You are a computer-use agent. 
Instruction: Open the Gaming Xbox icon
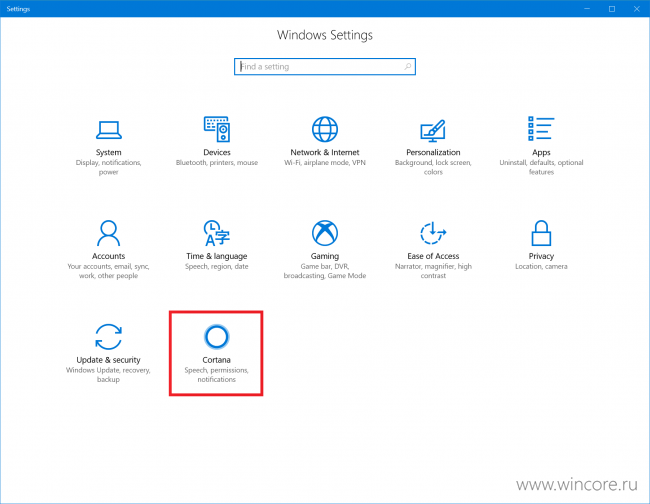click(x=325, y=233)
